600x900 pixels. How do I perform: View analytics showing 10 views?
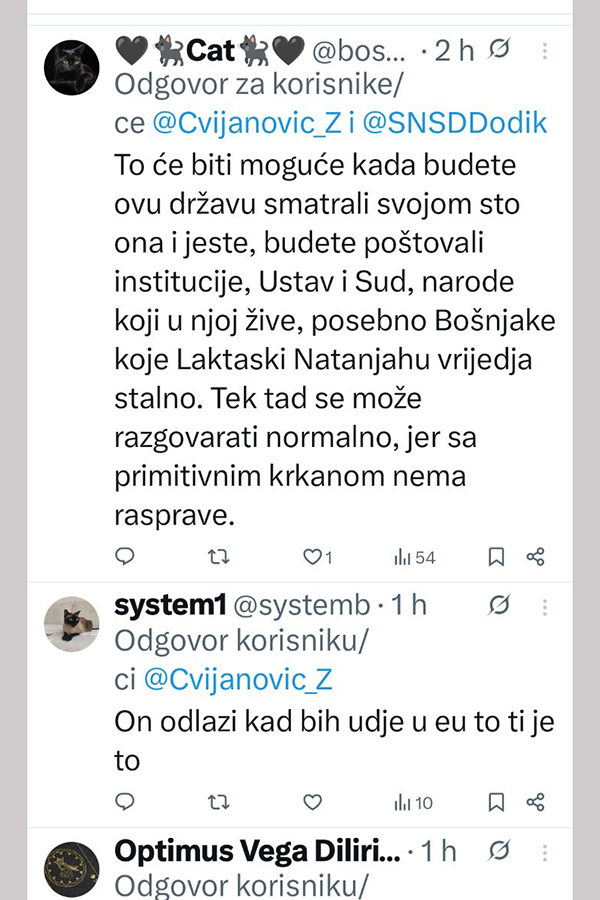[413, 802]
